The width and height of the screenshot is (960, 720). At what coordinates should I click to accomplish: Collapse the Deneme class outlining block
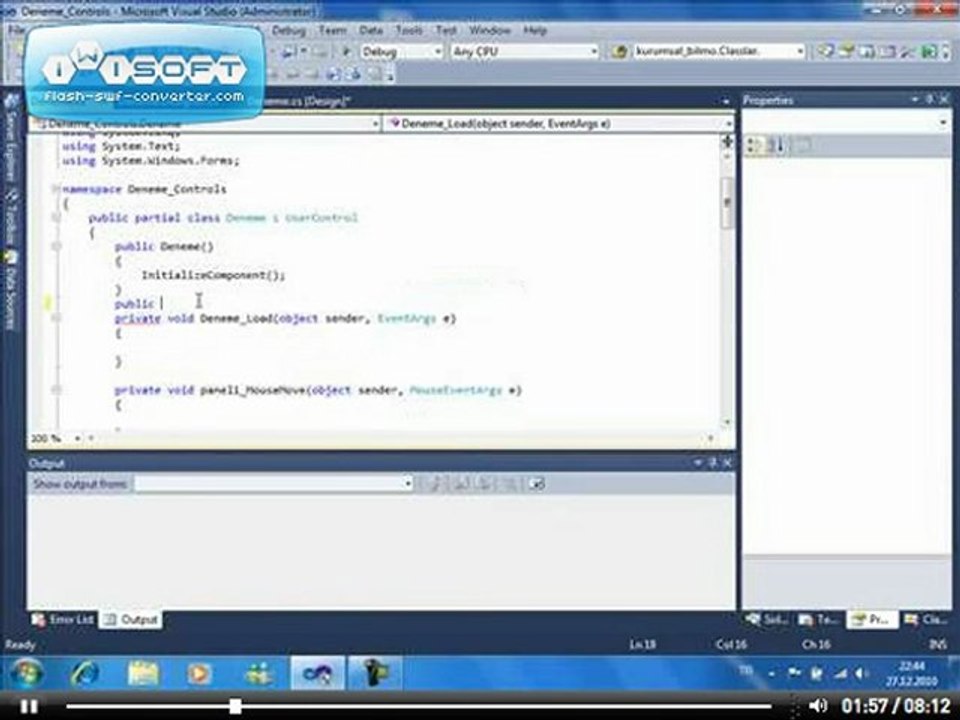tap(56, 218)
